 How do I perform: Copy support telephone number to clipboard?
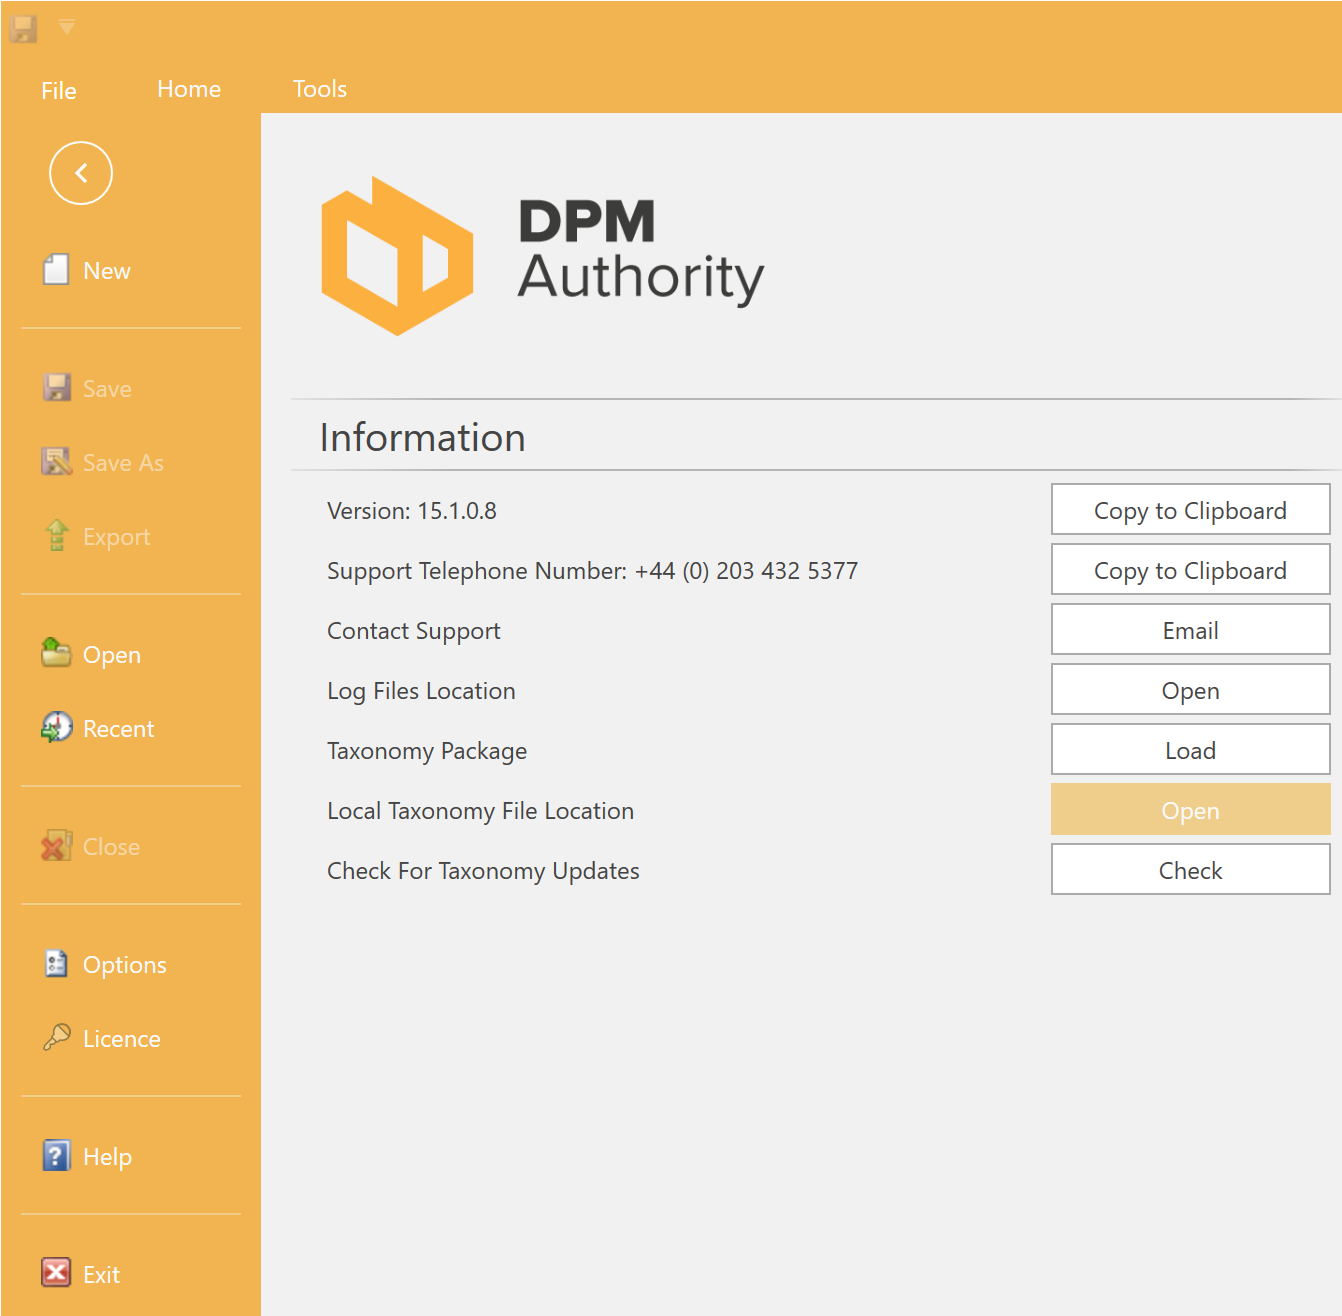tap(1190, 570)
